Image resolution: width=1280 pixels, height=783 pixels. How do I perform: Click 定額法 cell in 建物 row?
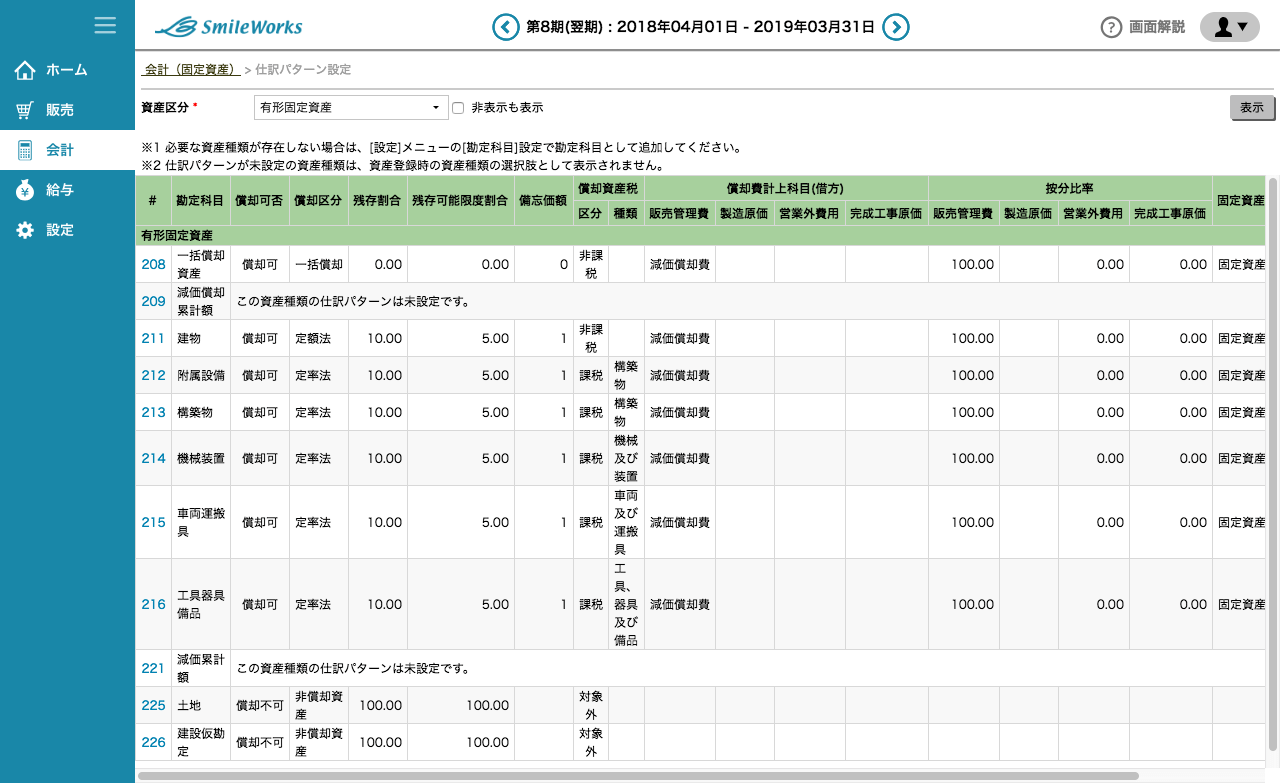pos(319,338)
